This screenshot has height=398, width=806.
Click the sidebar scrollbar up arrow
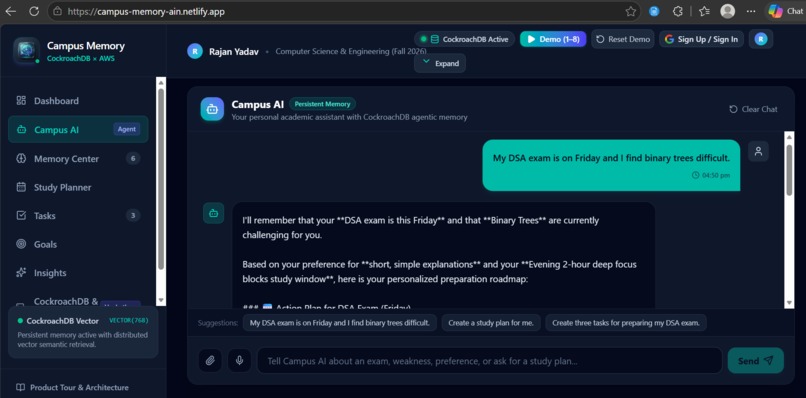161,82
